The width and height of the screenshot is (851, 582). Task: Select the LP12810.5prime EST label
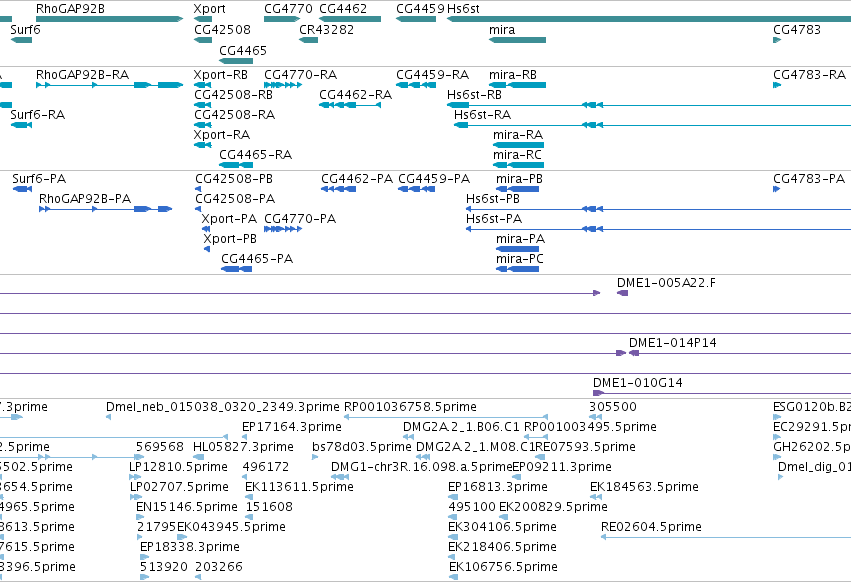(x=179, y=467)
